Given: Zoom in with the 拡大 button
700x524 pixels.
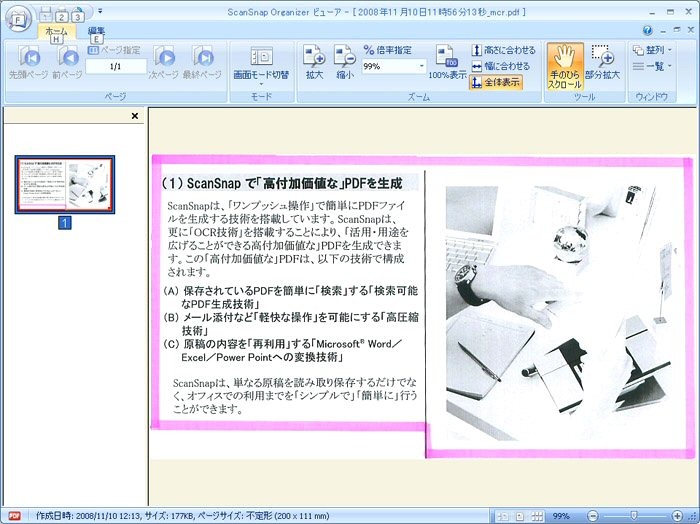Looking at the screenshot, I should pos(314,62).
